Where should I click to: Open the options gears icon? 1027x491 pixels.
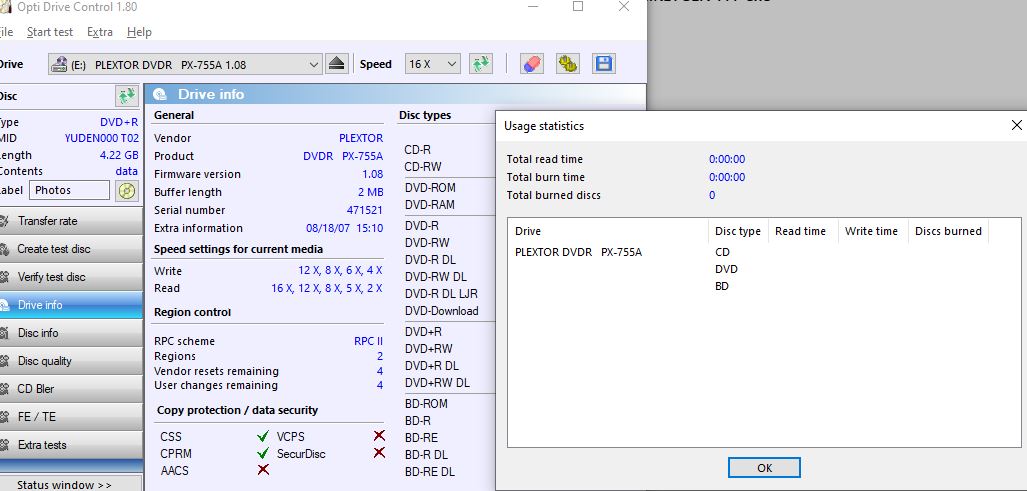click(x=568, y=64)
